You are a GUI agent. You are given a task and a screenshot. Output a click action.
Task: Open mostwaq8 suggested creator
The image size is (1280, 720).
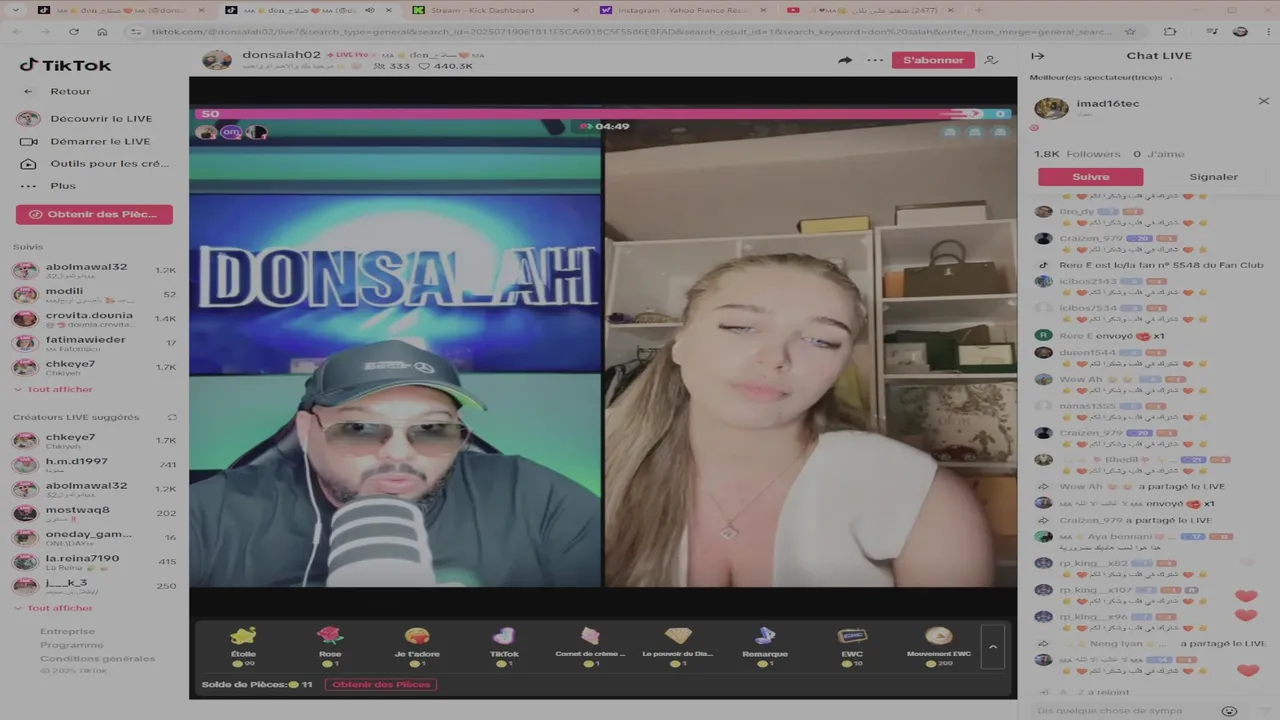94,513
